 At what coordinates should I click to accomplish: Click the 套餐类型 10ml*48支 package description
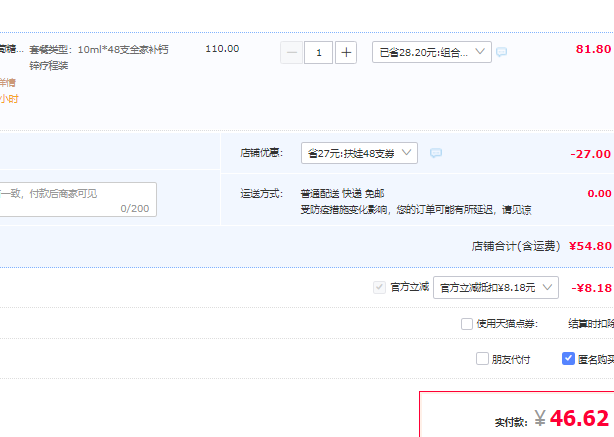[x=99, y=58]
